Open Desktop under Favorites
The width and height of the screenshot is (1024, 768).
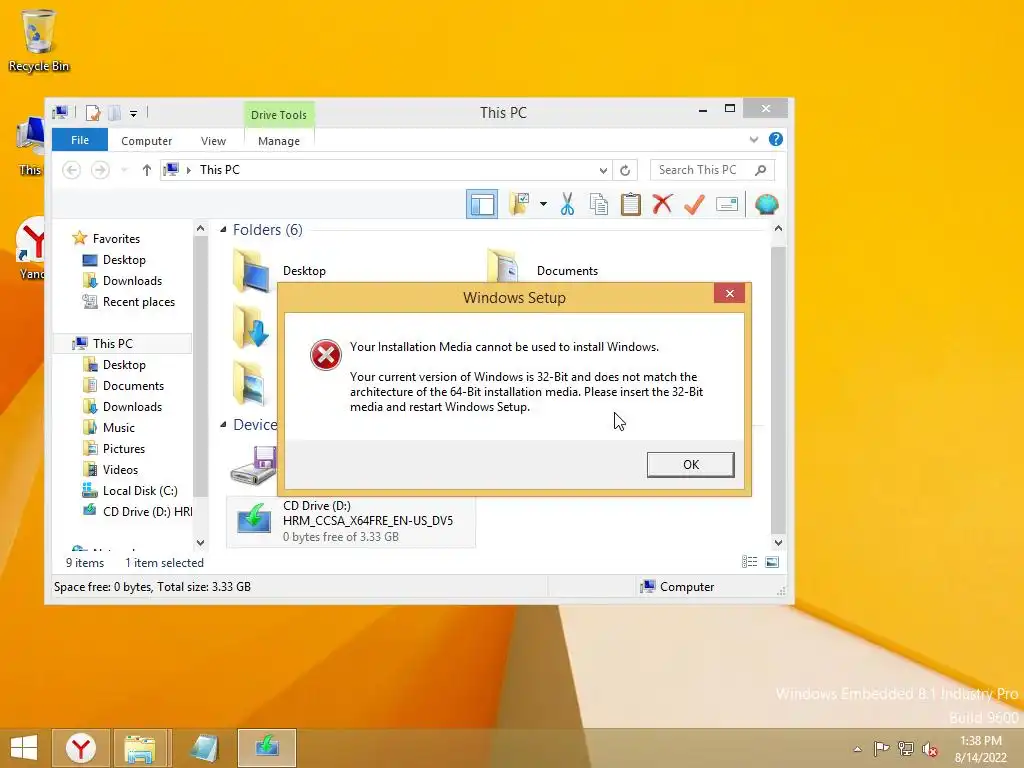[x=123, y=260]
